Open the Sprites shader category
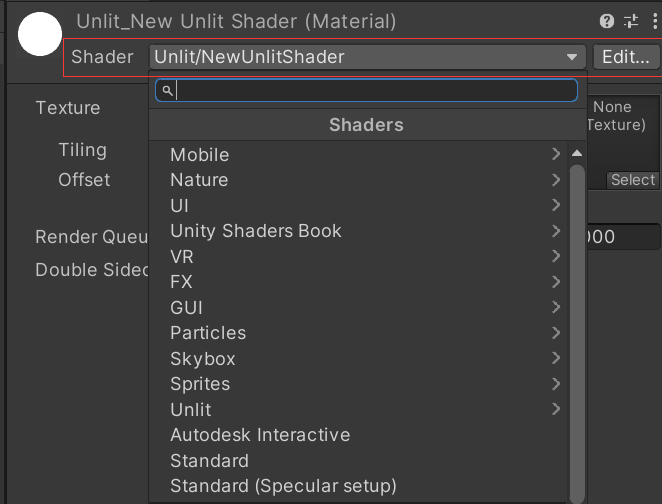The height and width of the screenshot is (504, 662). click(x=359, y=384)
